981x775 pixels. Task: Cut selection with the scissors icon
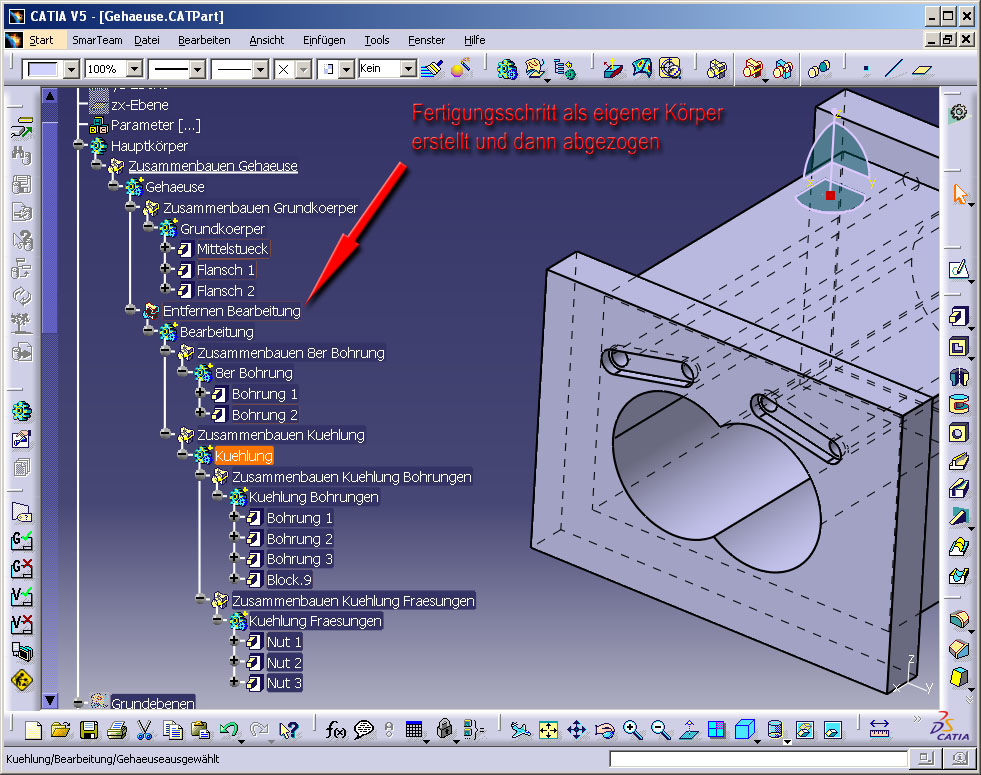[145, 730]
